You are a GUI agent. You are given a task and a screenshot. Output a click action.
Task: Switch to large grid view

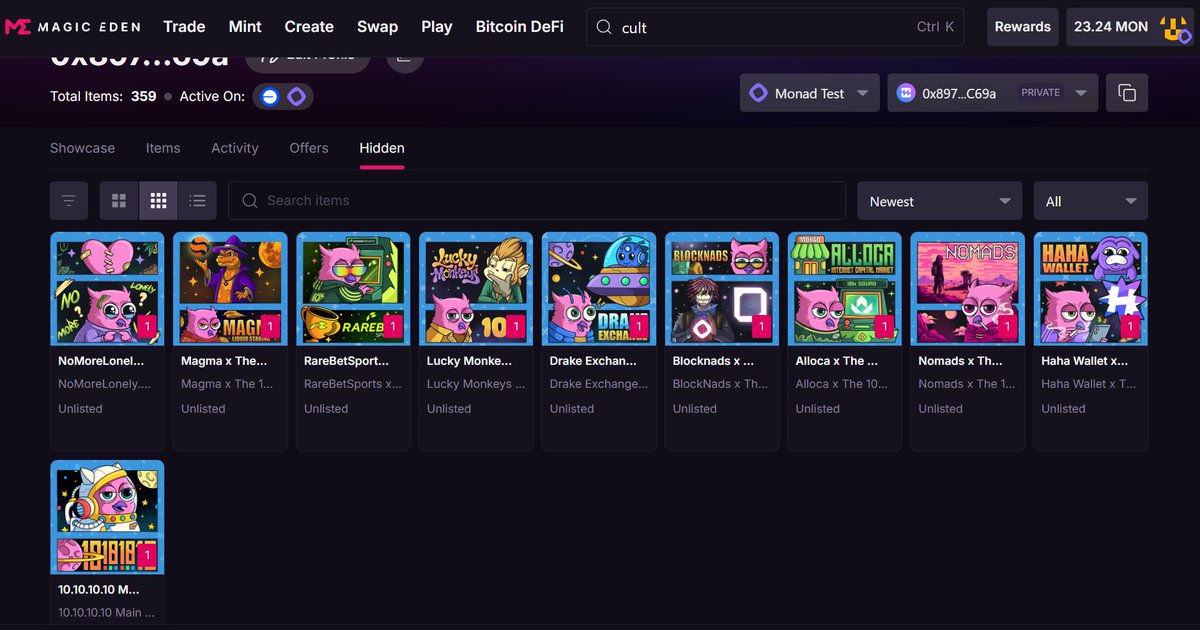point(119,201)
